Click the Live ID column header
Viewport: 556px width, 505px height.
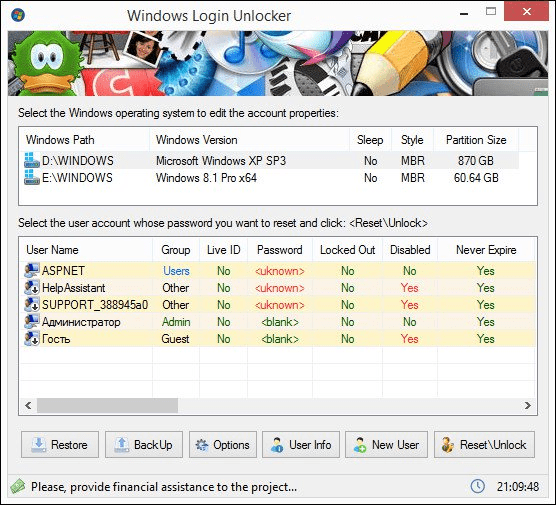coord(223,250)
